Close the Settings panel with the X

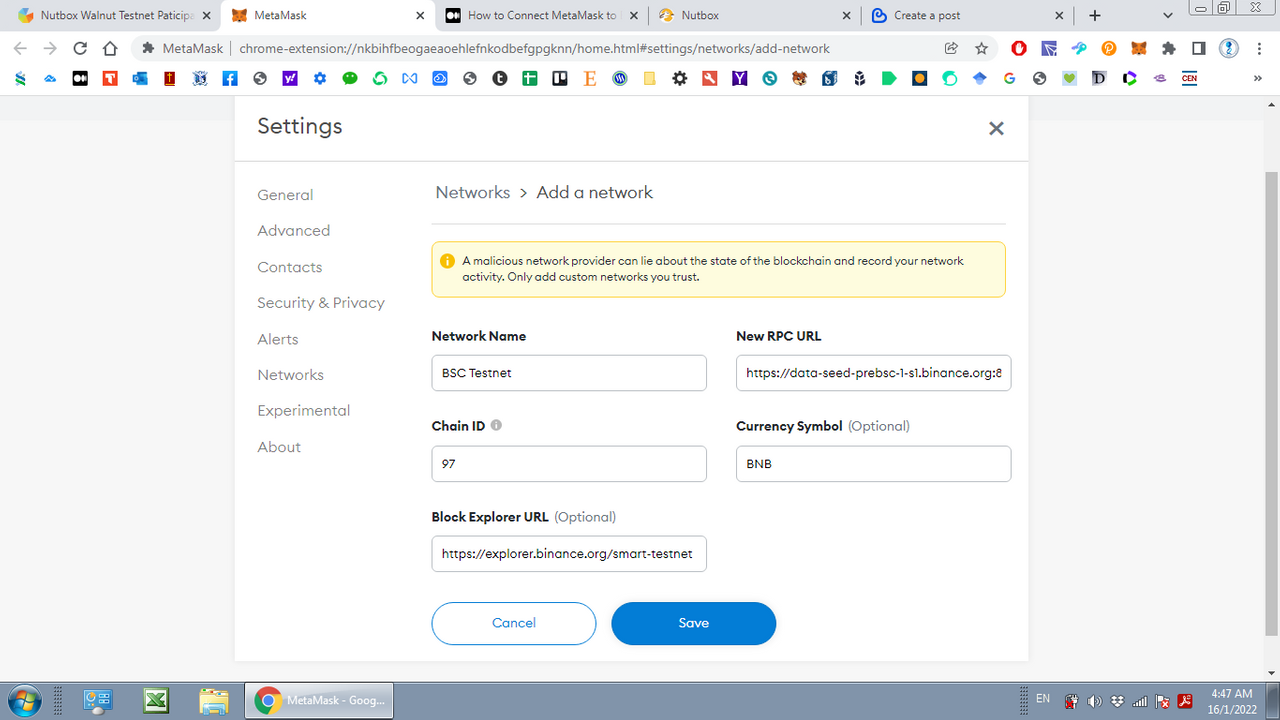pyautogui.click(x=996, y=128)
